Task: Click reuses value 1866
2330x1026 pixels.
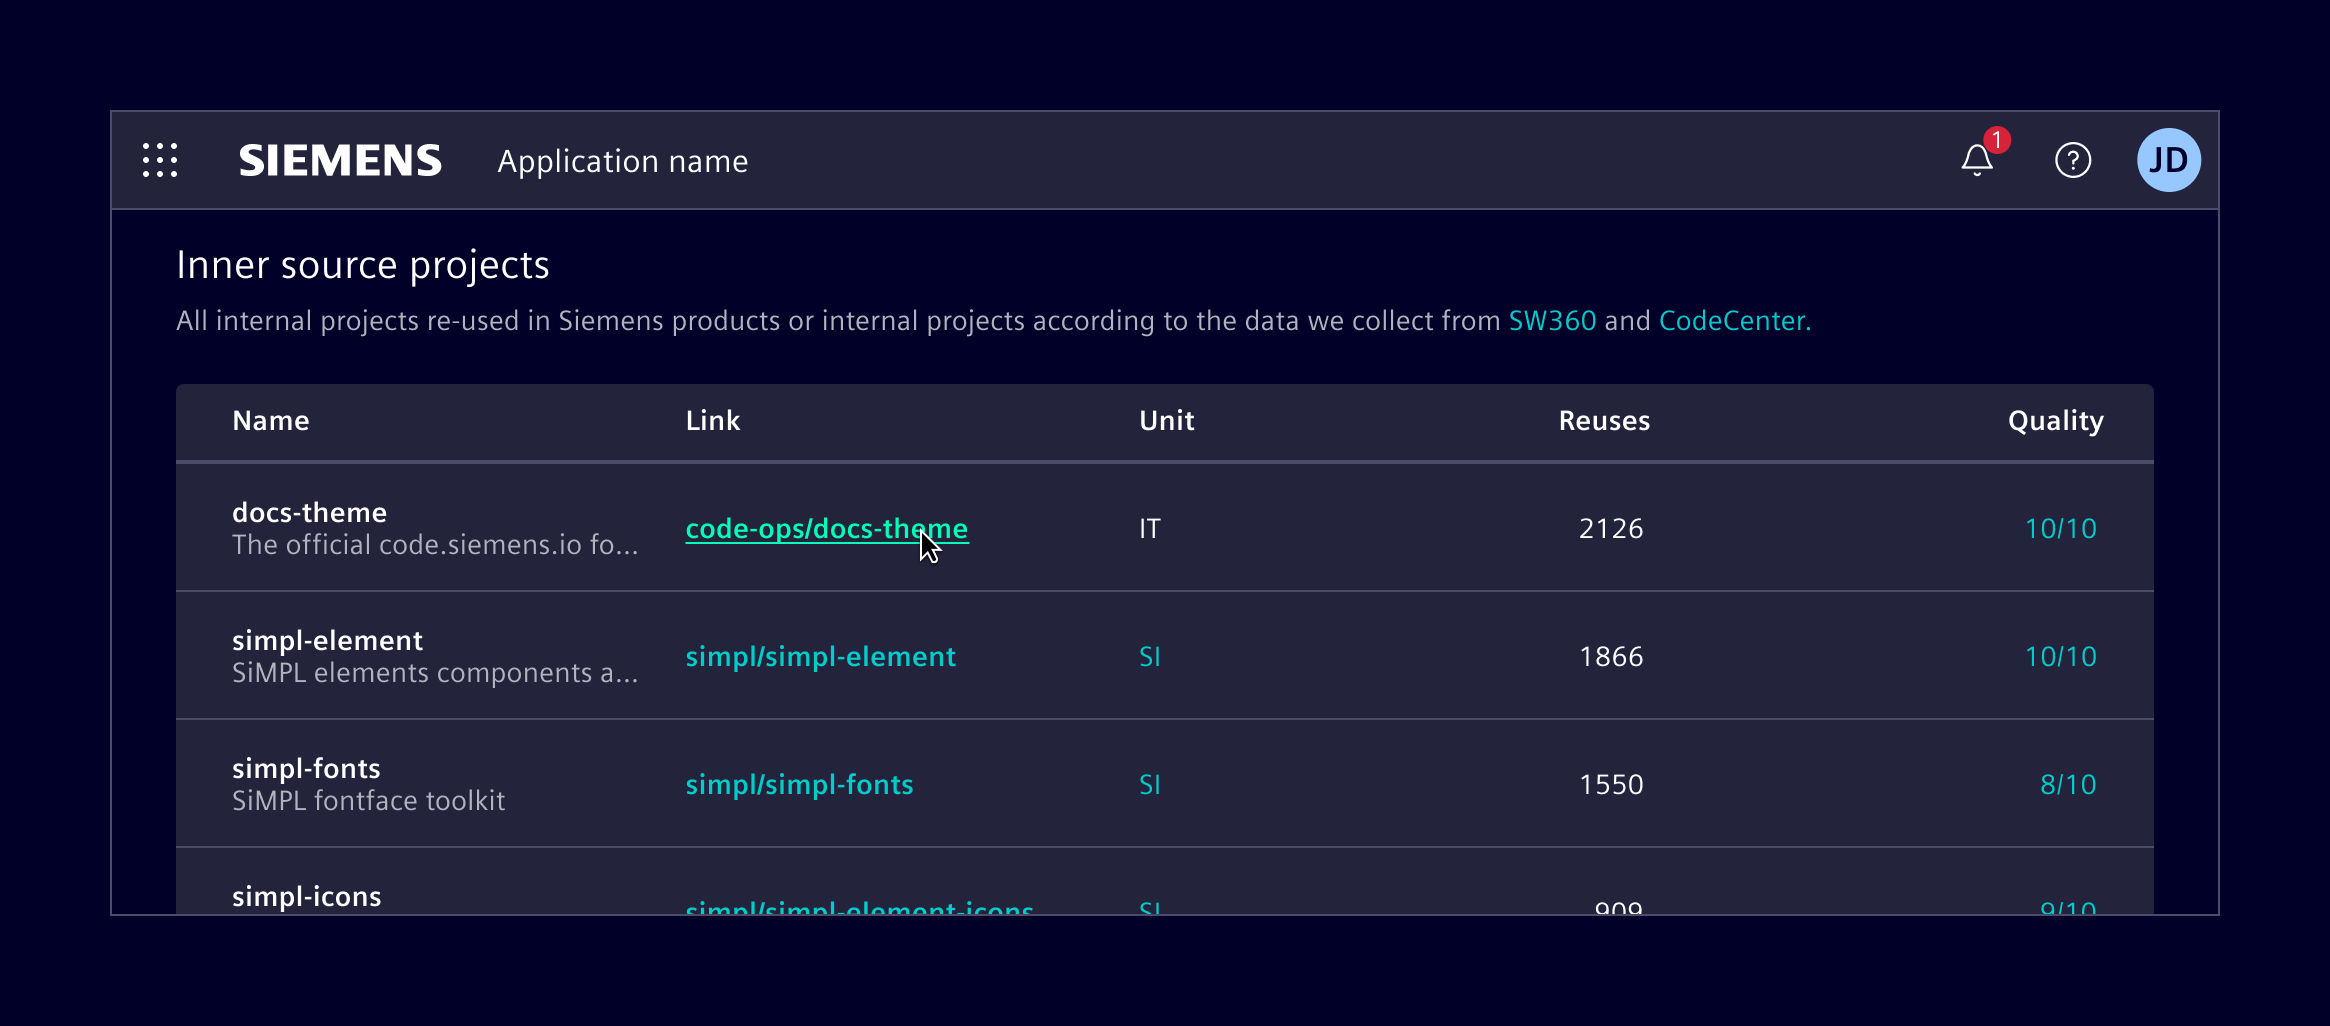Action: click(x=1611, y=656)
